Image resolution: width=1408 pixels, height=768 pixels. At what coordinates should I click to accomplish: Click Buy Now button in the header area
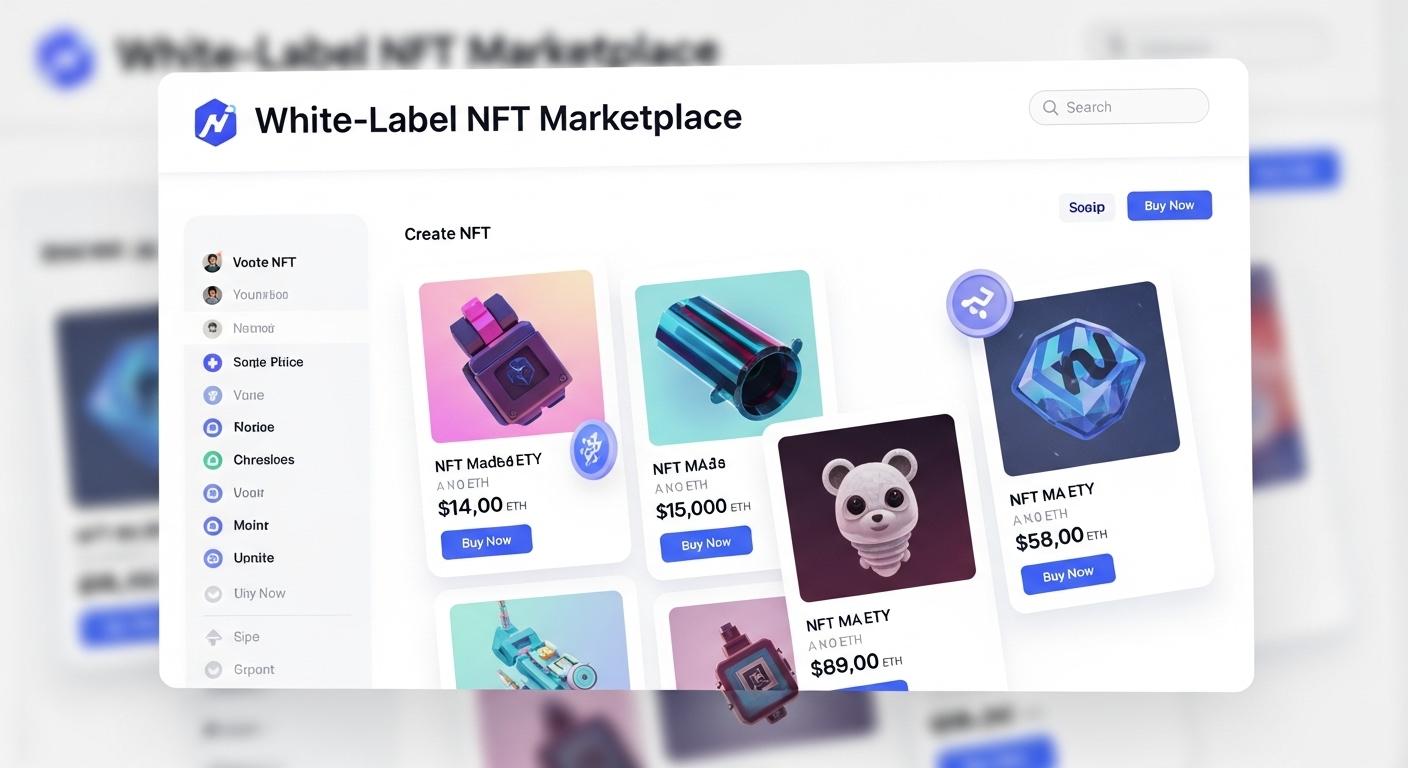tap(1169, 205)
